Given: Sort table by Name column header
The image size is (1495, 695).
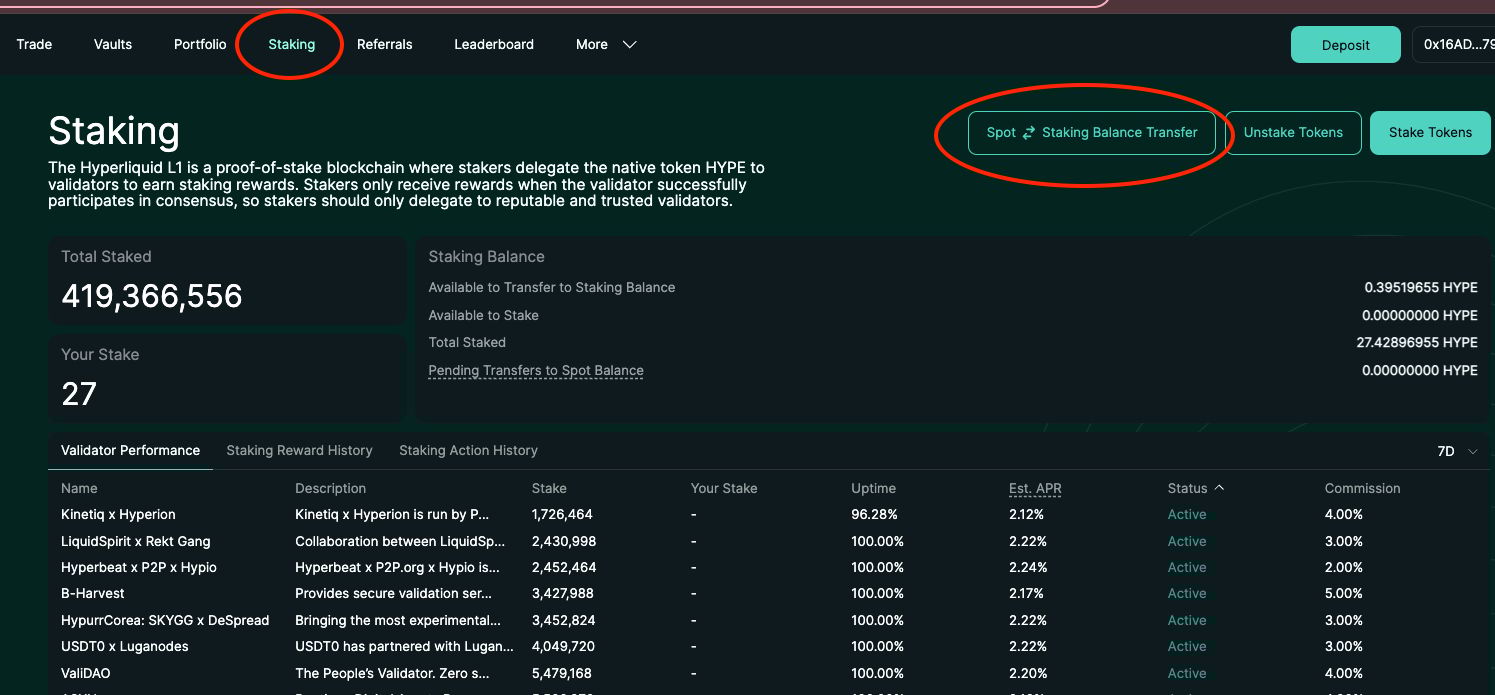Looking at the screenshot, I should point(79,488).
